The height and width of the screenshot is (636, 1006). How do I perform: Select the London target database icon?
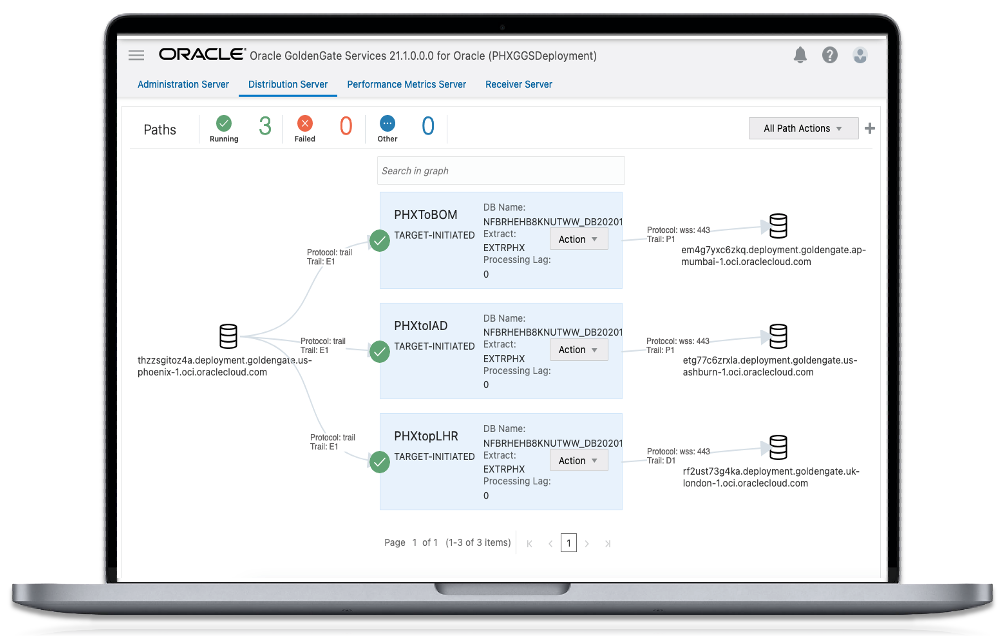tap(778, 447)
